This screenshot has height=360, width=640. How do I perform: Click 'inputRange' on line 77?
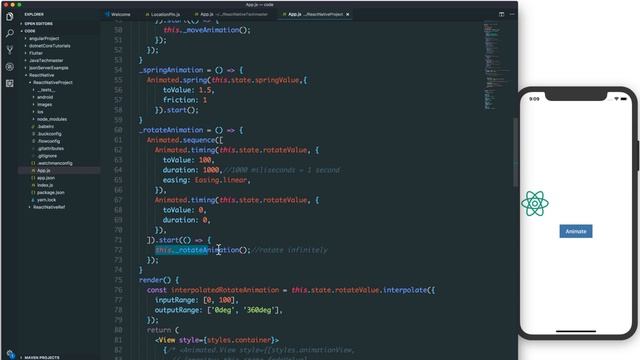(x=176, y=300)
